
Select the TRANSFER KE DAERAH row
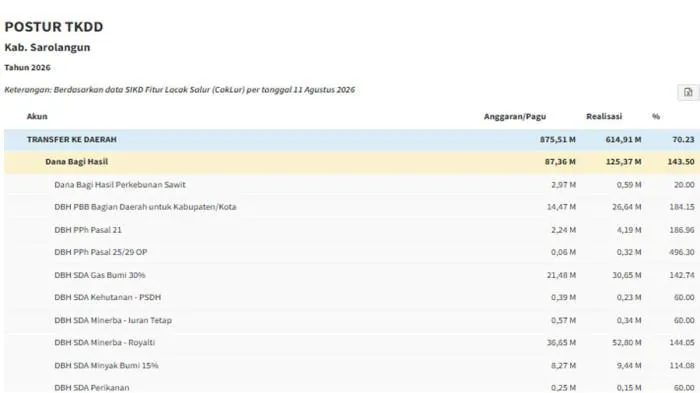352,140
